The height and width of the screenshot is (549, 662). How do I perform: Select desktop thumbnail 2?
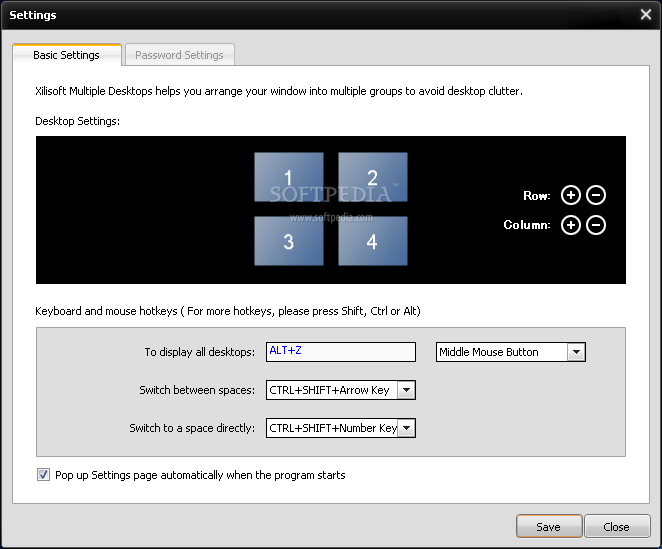coord(373,177)
